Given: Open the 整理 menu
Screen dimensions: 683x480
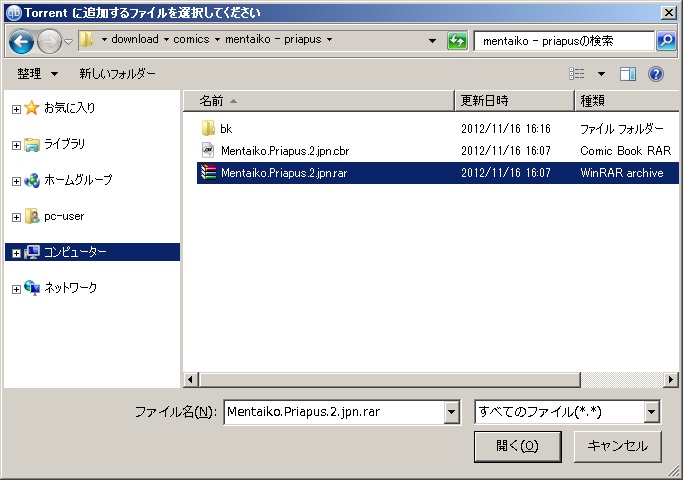Looking at the screenshot, I should point(38,74).
